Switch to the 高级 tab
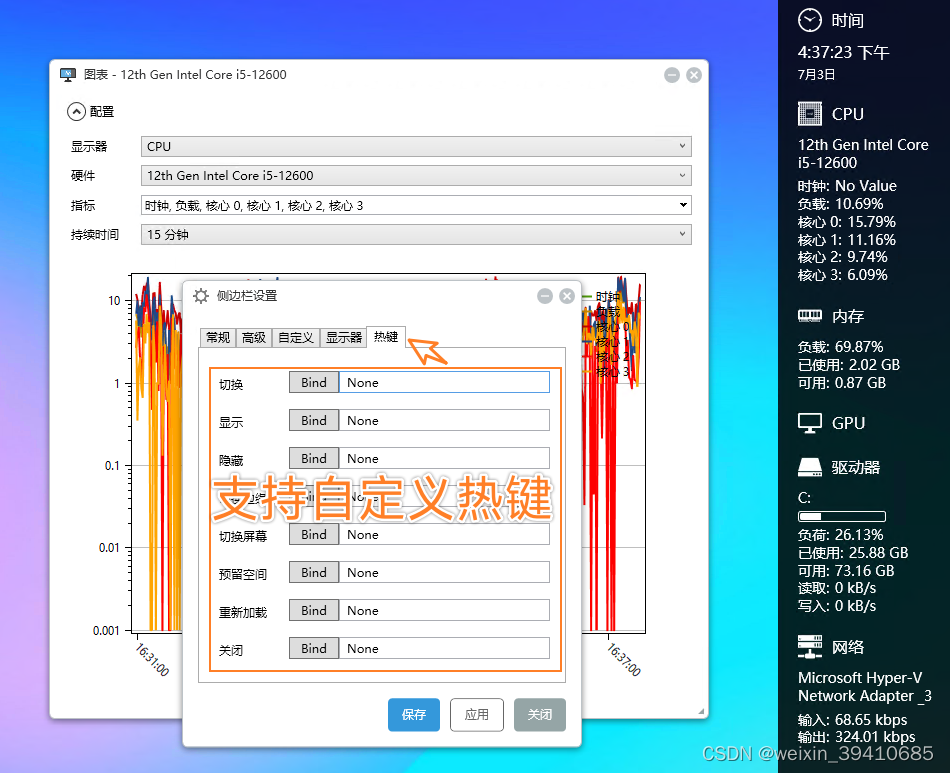950x773 pixels. [254, 337]
